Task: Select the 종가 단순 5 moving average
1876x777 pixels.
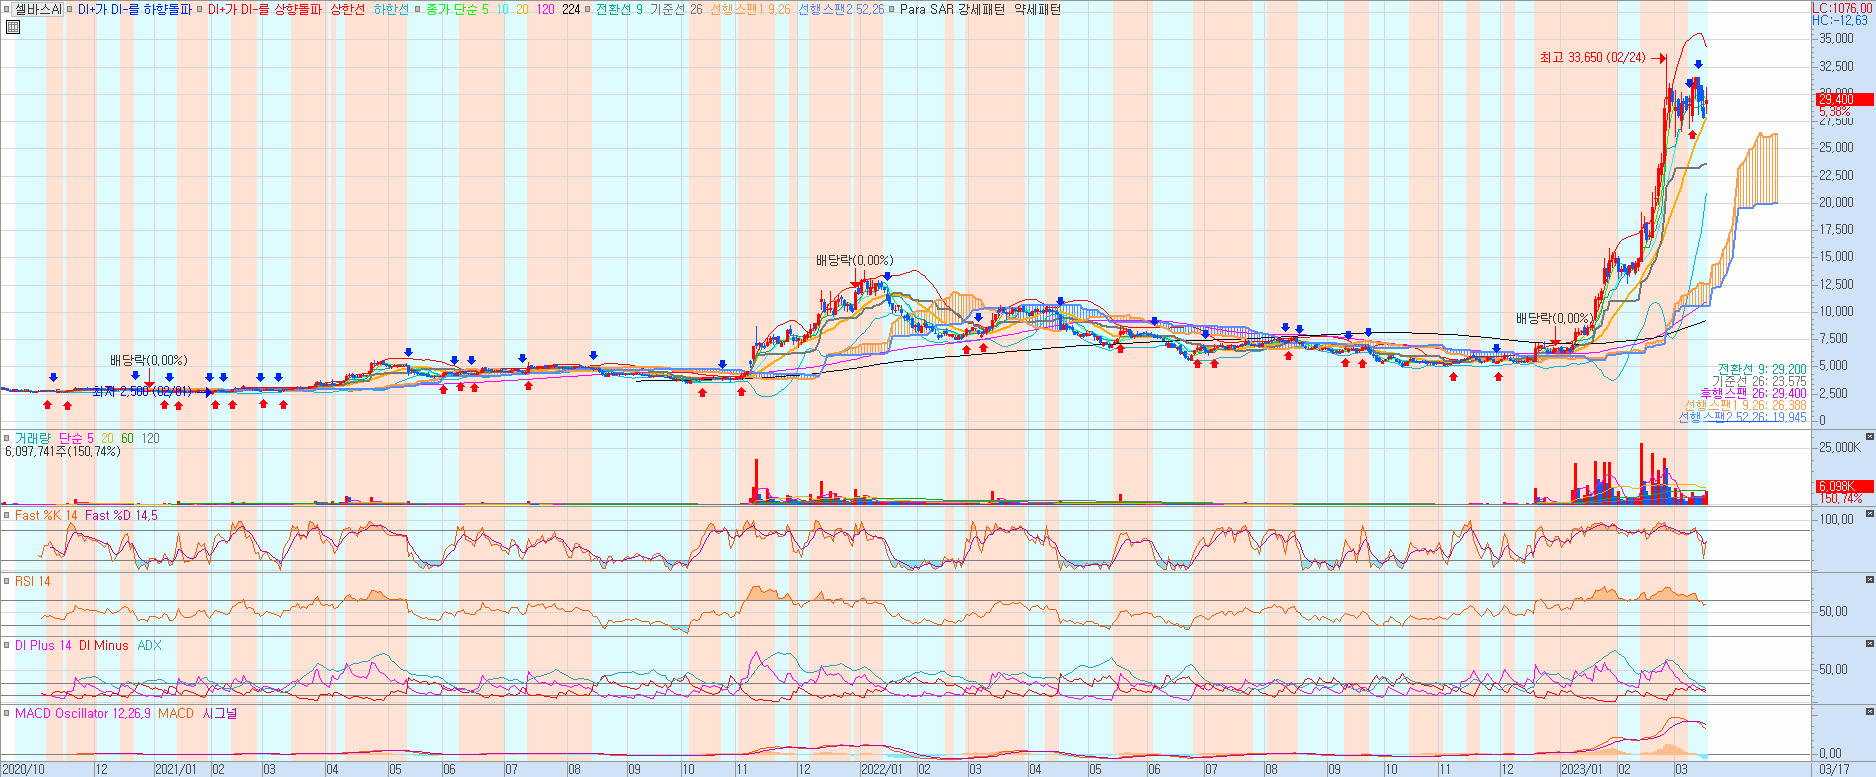Action: click(457, 9)
